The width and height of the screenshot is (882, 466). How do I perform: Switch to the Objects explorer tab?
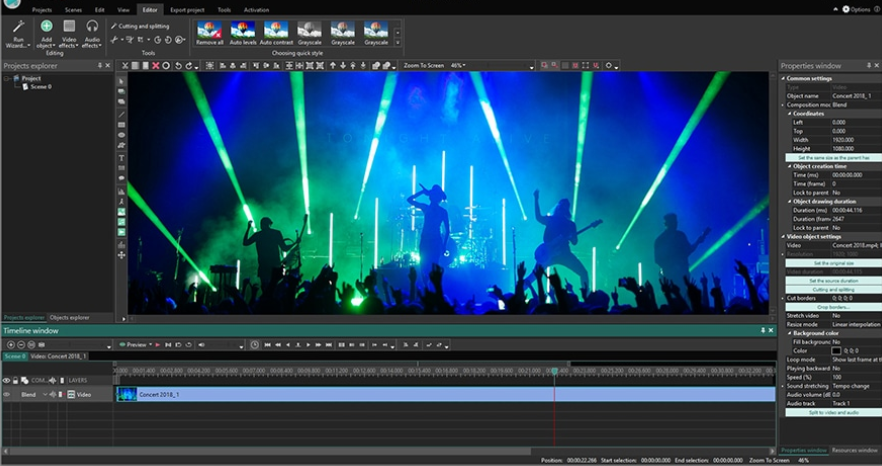[x=69, y=317]
